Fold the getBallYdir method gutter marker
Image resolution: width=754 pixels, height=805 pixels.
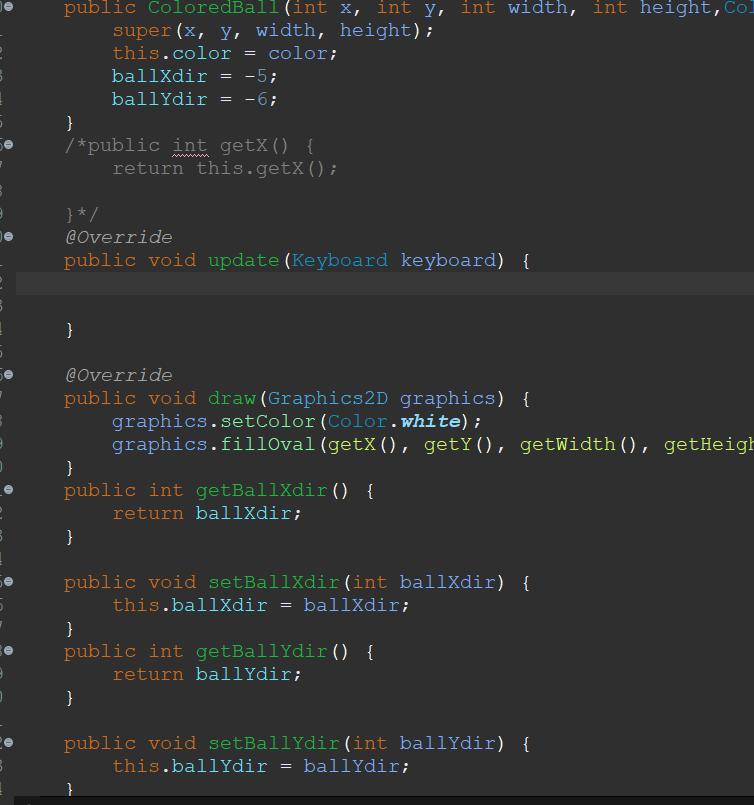8,651
